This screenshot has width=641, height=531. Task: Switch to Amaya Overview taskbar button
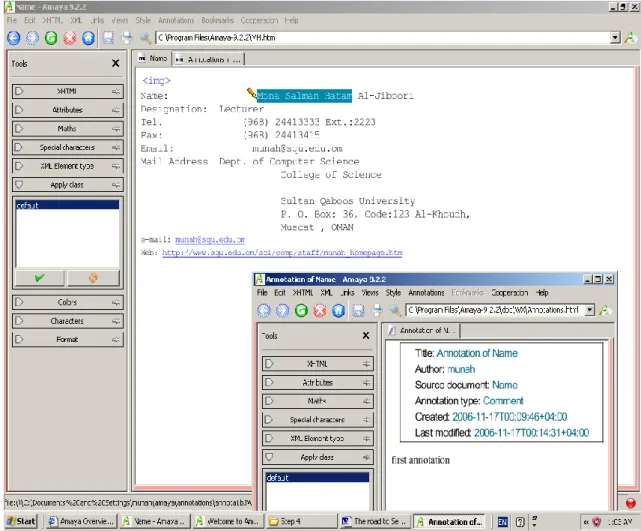pos(81,521)
